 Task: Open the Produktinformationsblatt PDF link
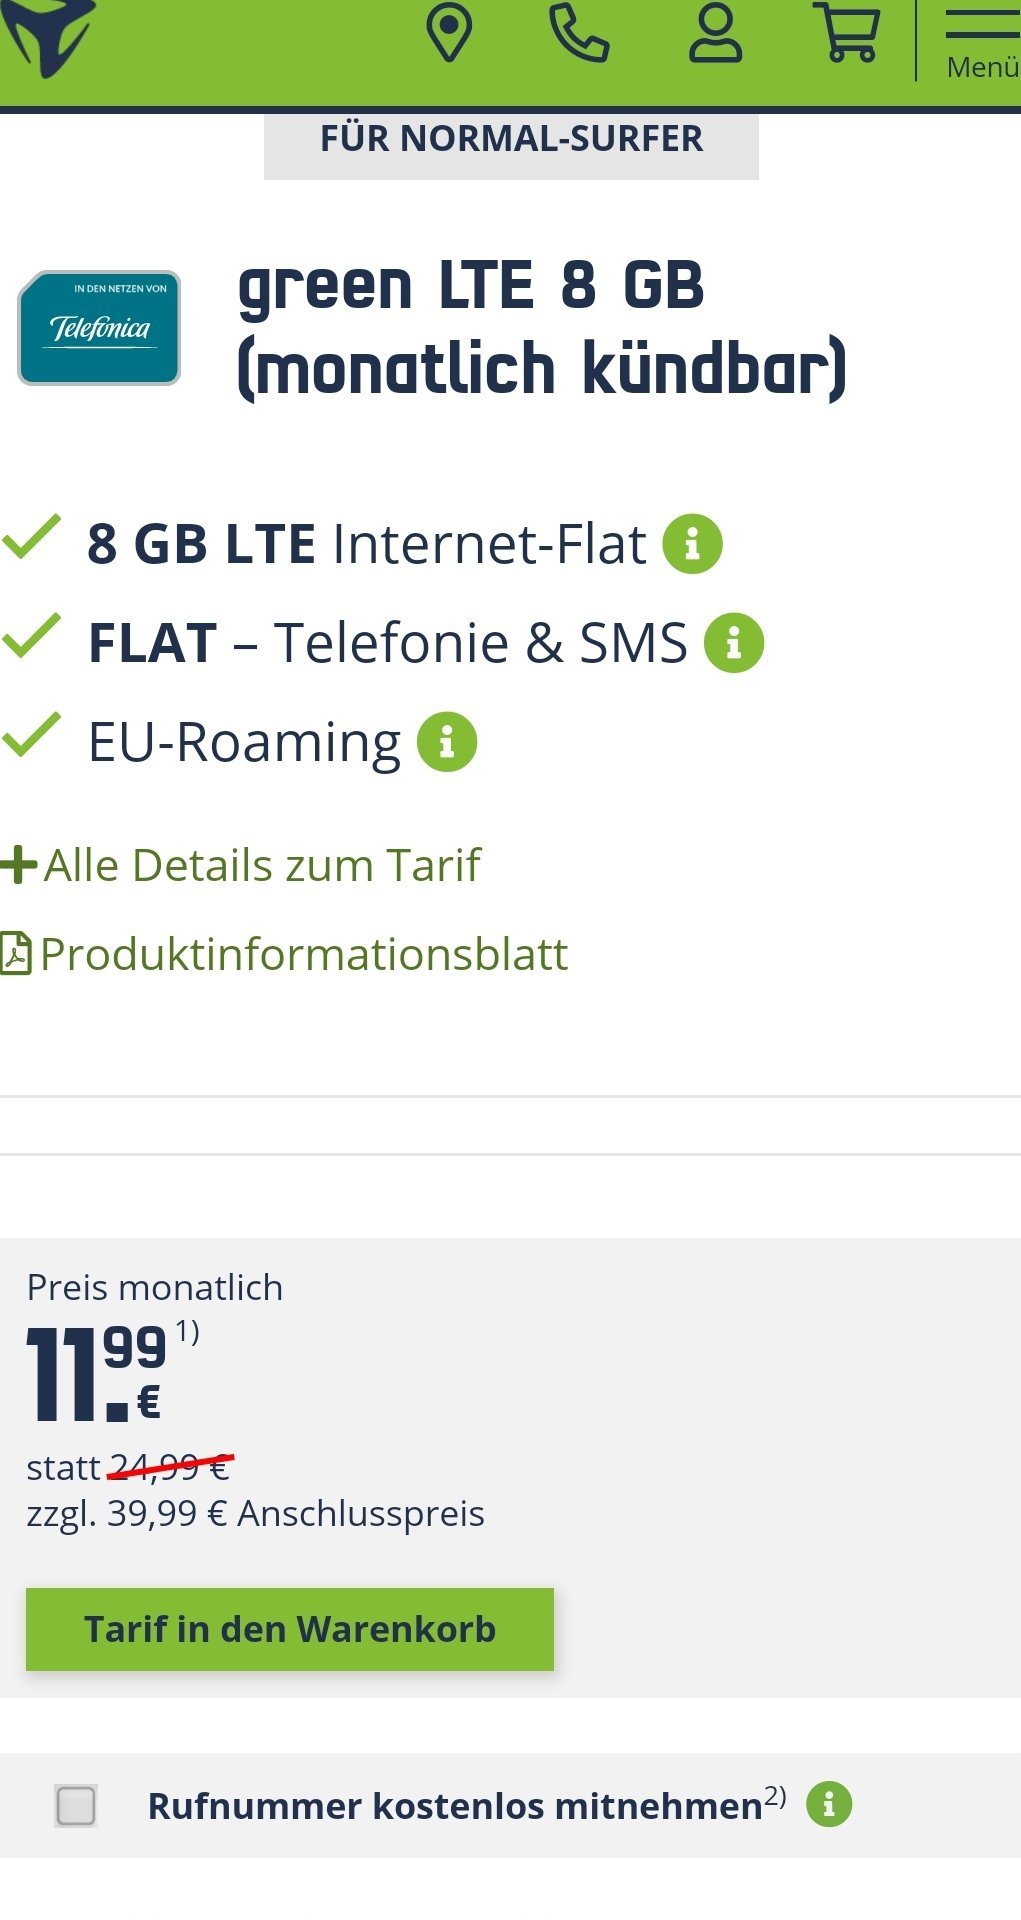pyautogui.click(x=285, y=954)
